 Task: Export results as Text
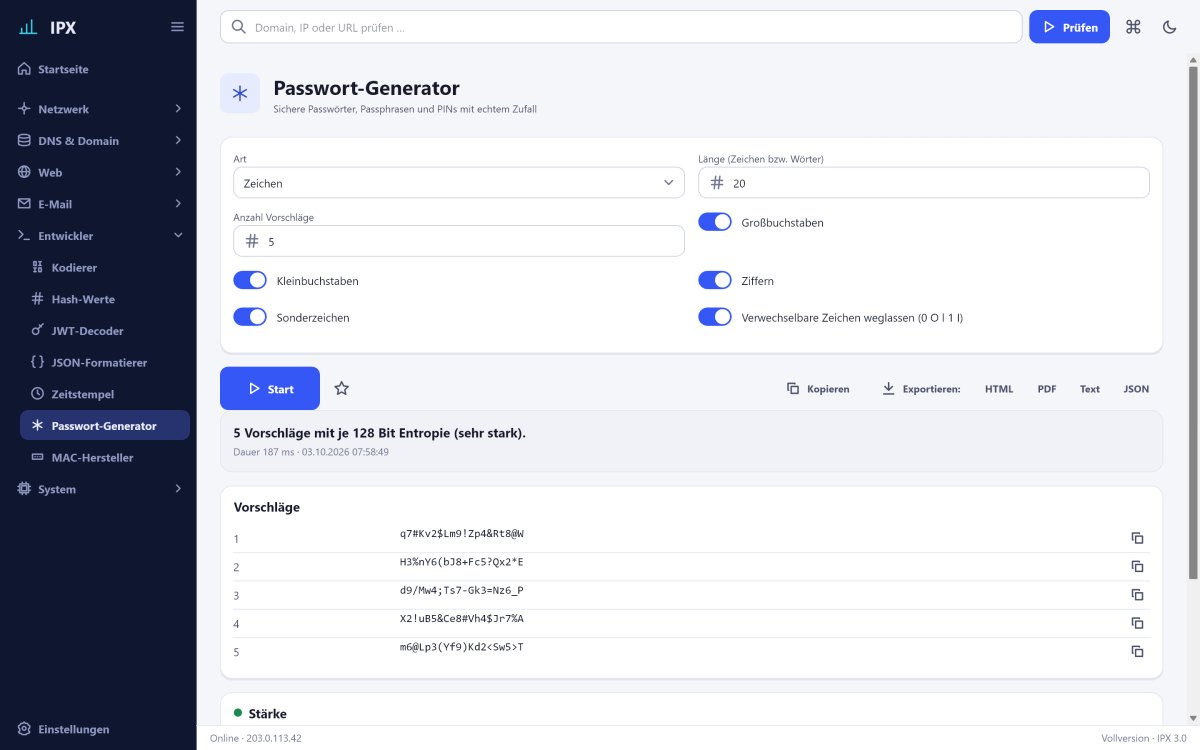1090,389
